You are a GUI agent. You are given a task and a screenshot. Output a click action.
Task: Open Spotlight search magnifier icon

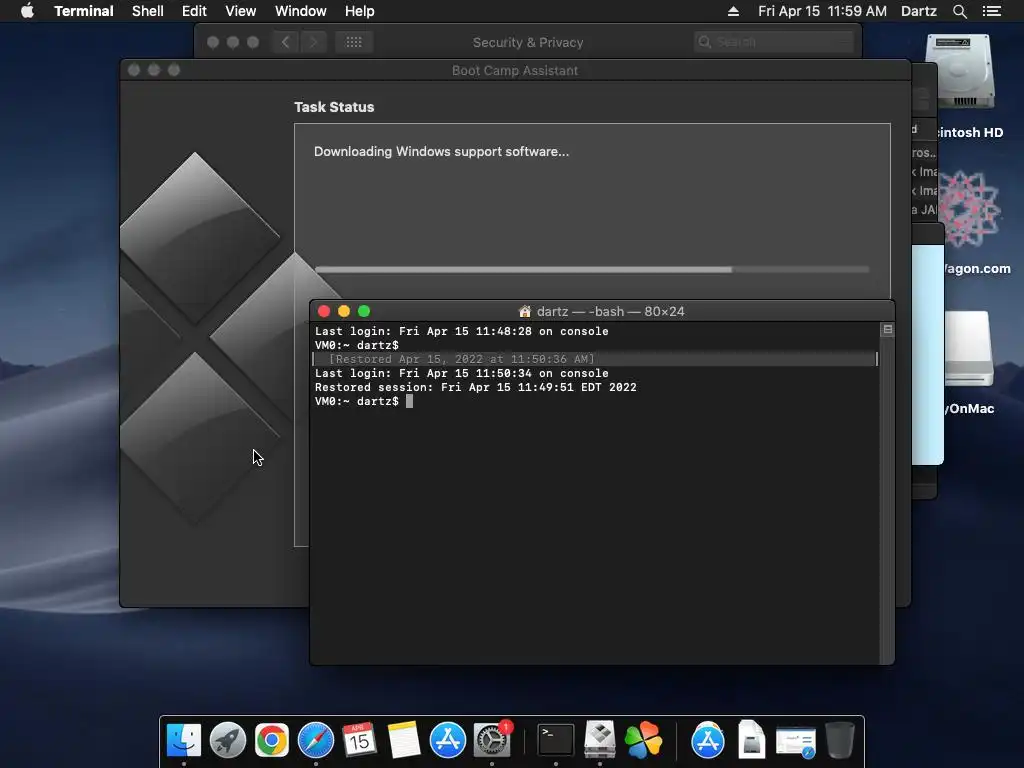pos(959,11)
